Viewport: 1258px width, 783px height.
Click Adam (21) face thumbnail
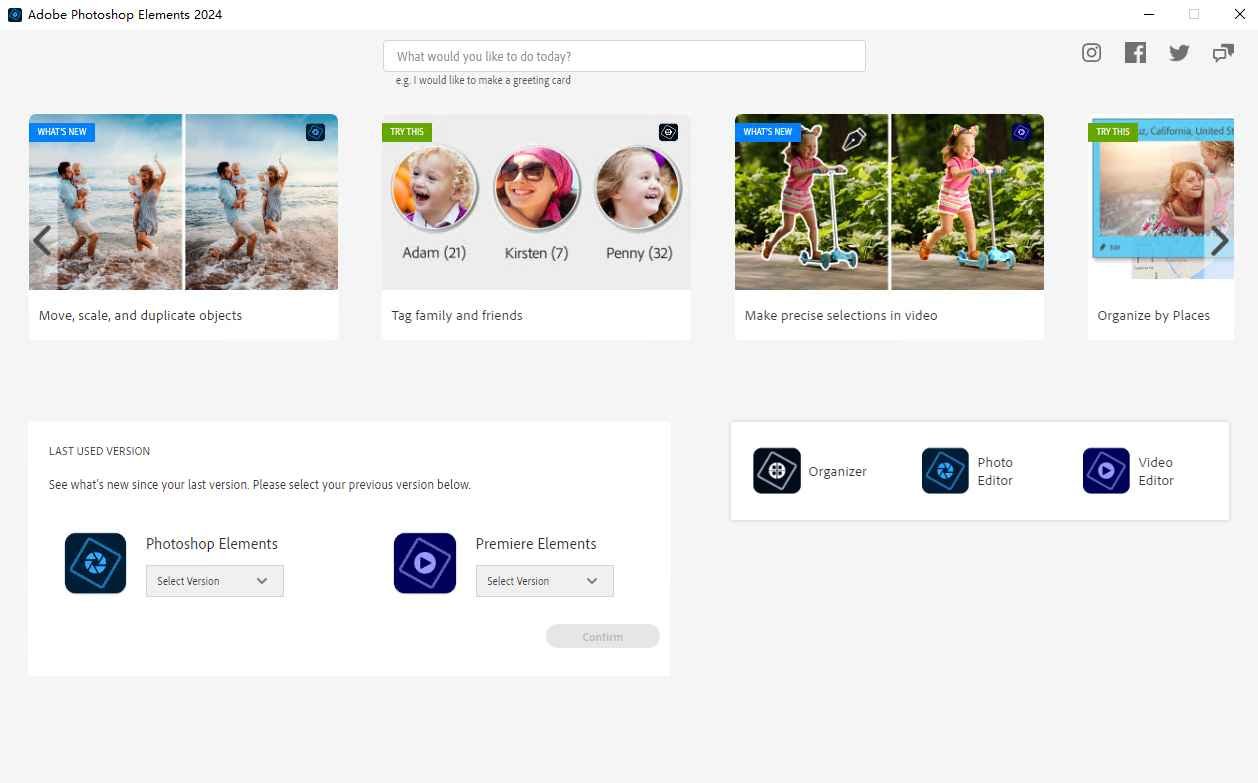pyautogui.click(x=434, y=189)
